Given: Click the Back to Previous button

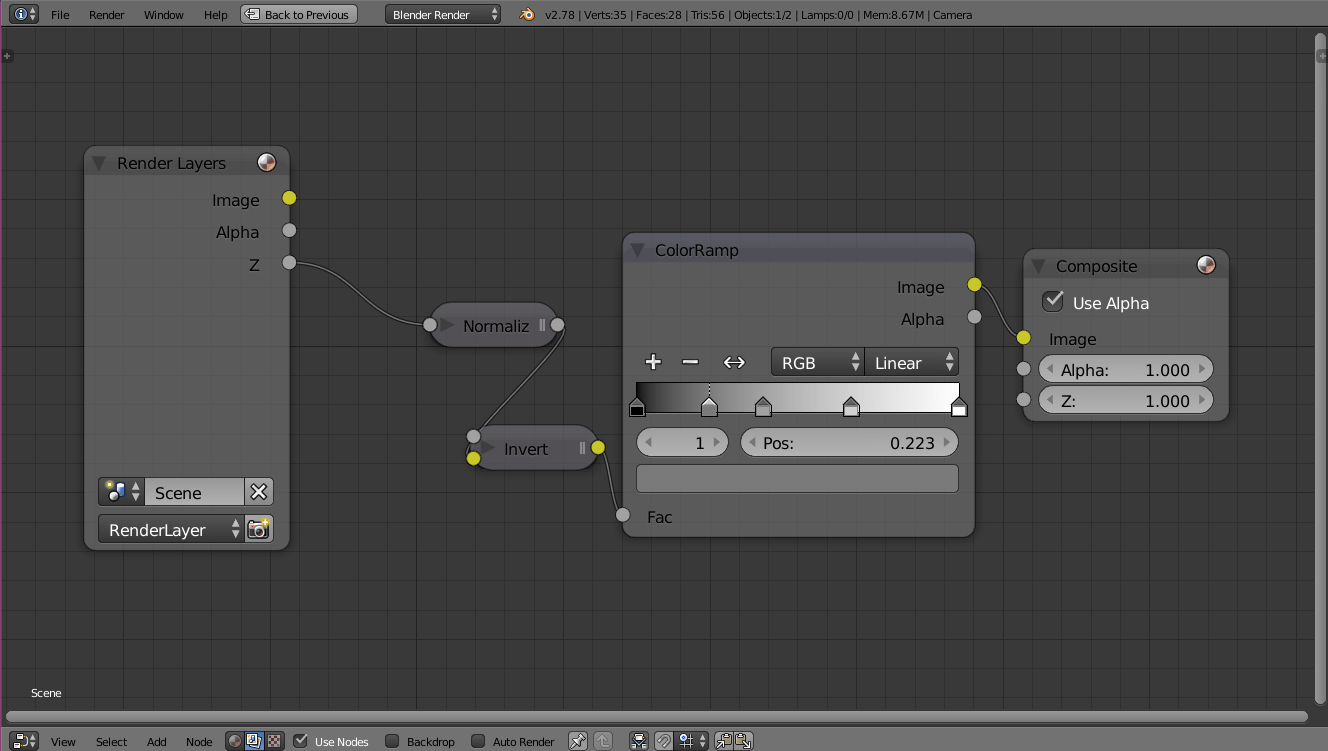Looking at the screenshot, I should coord(299,15).
